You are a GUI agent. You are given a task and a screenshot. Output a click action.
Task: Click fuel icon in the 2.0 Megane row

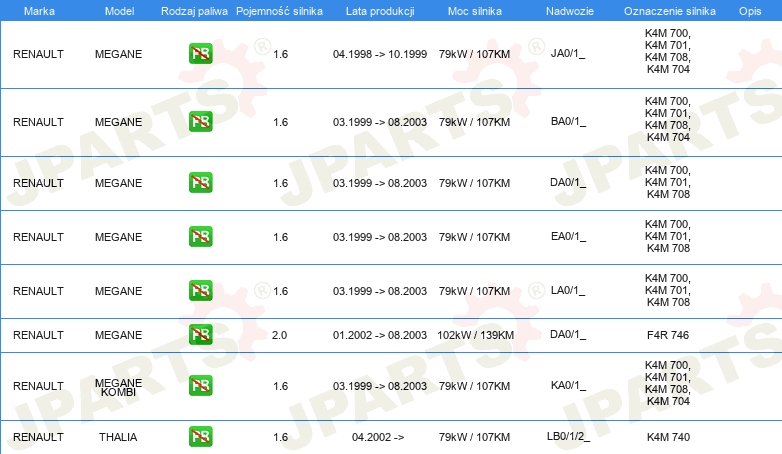tap(201, 334)
